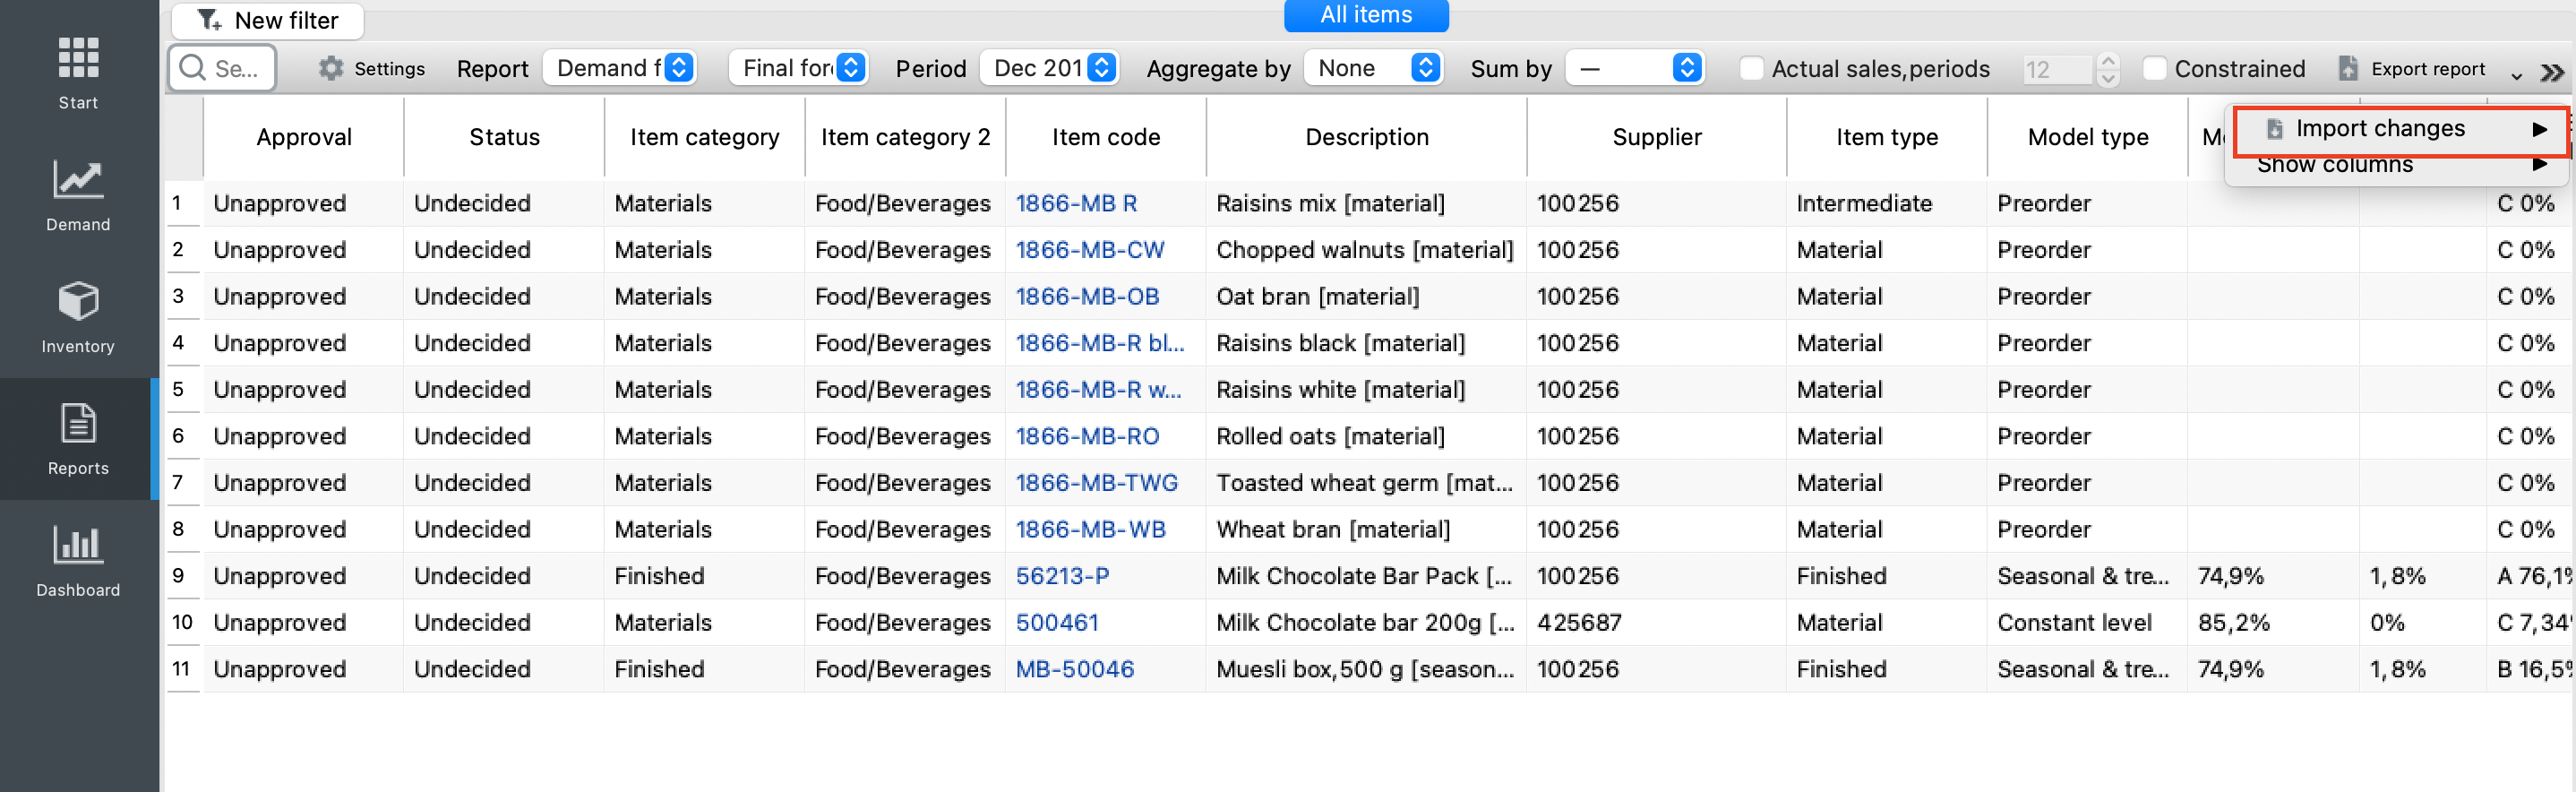Select Import changes menu item

point(2380,128)
